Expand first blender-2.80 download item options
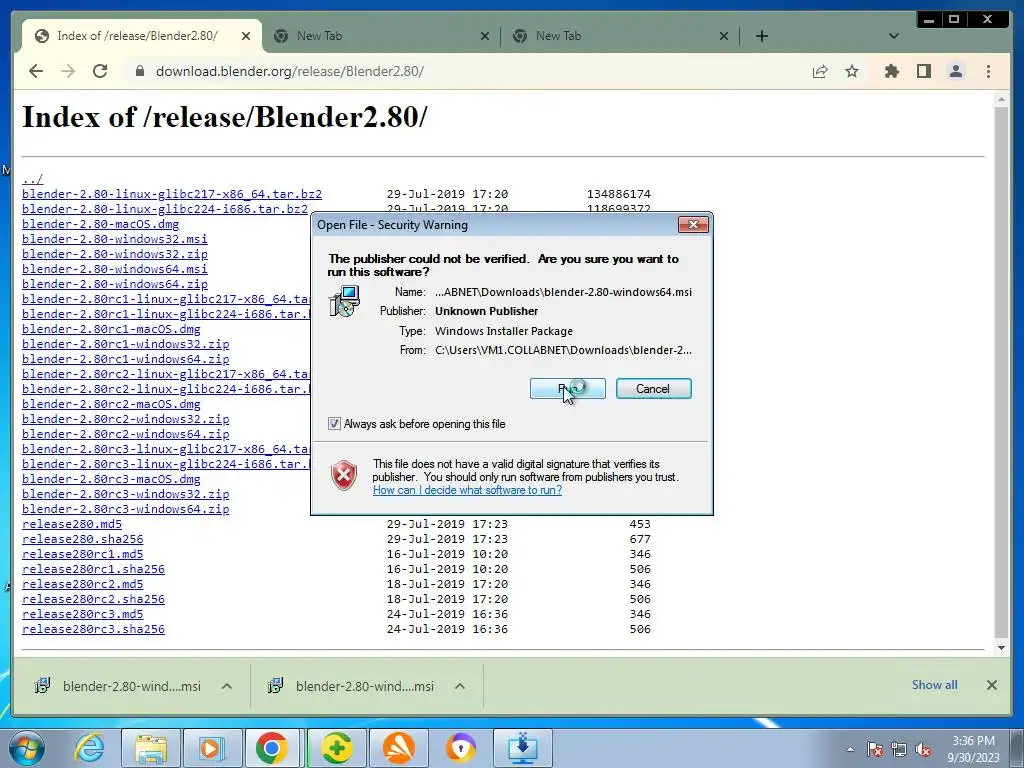The image size is (1024, 768). click(227, 686)
